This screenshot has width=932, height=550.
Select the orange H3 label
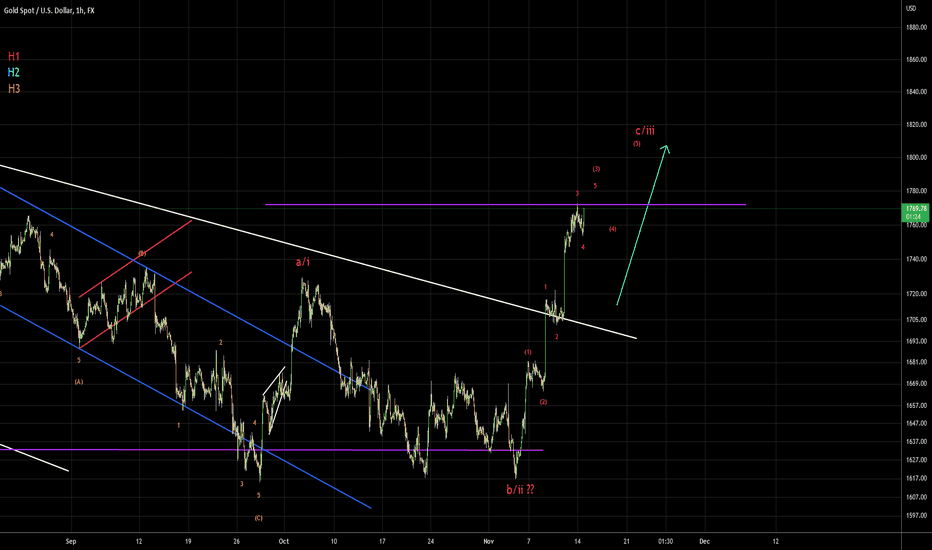click(14, 89)
